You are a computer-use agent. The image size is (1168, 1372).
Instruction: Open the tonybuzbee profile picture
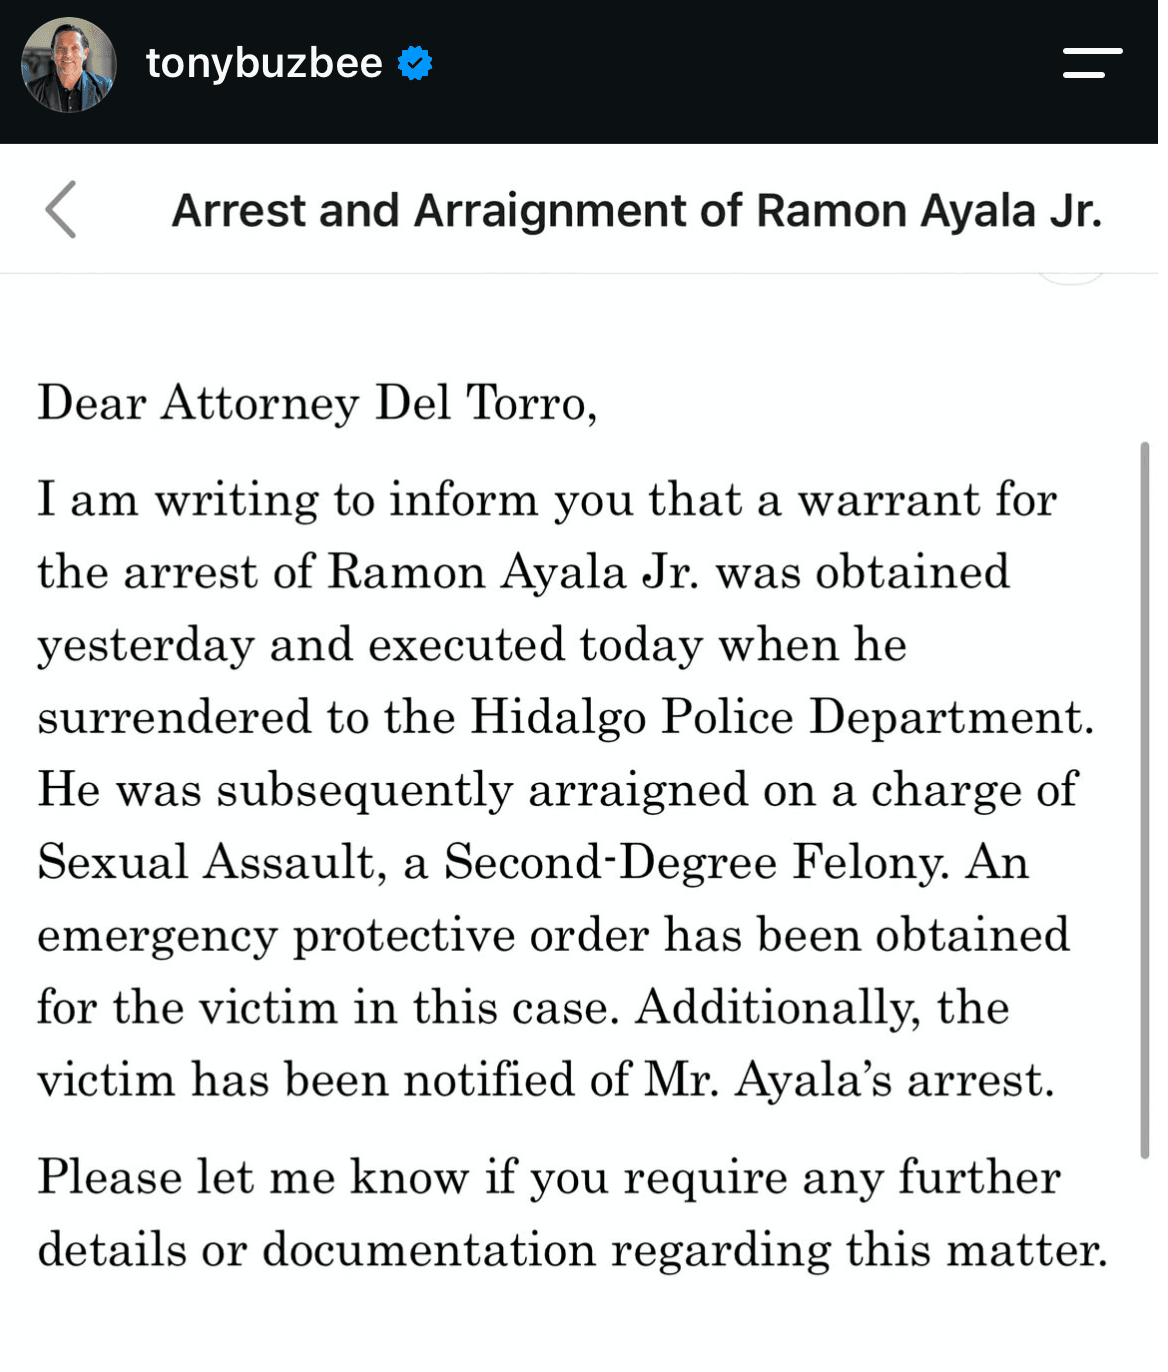tap(68, 65)
